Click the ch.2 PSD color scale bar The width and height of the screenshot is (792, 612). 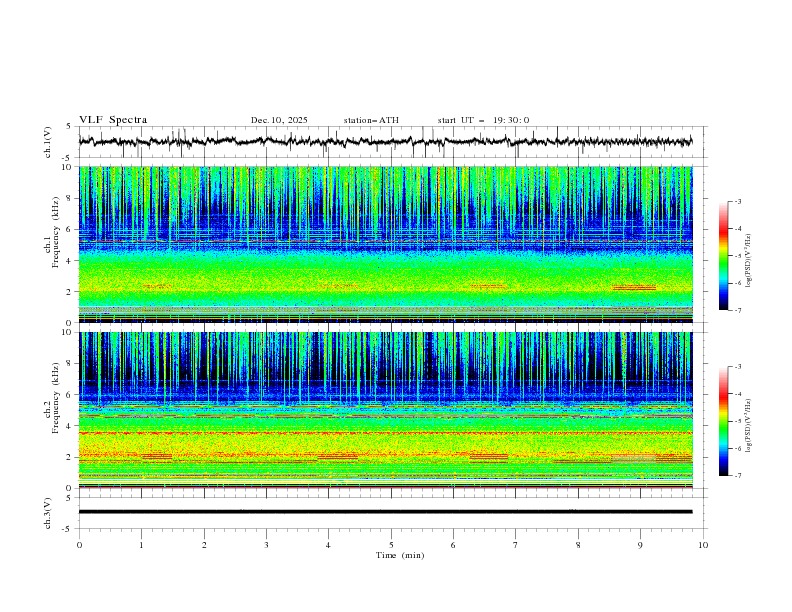(723, 421)
